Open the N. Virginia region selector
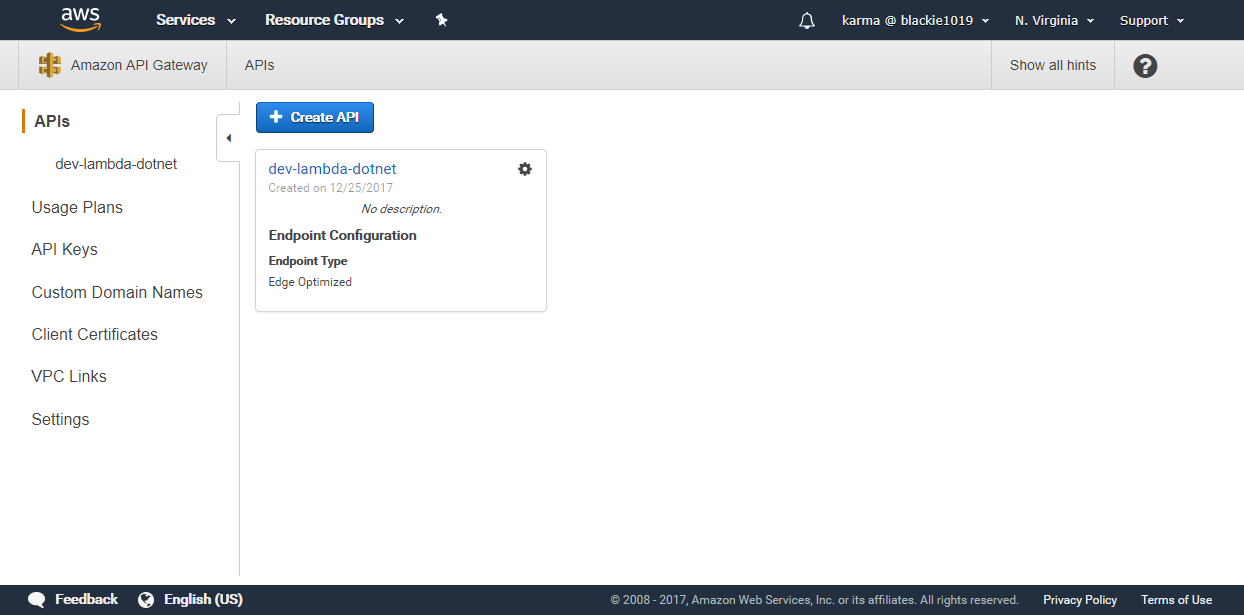This screenshot has width=1244, height=615. tap(1054, 20)
